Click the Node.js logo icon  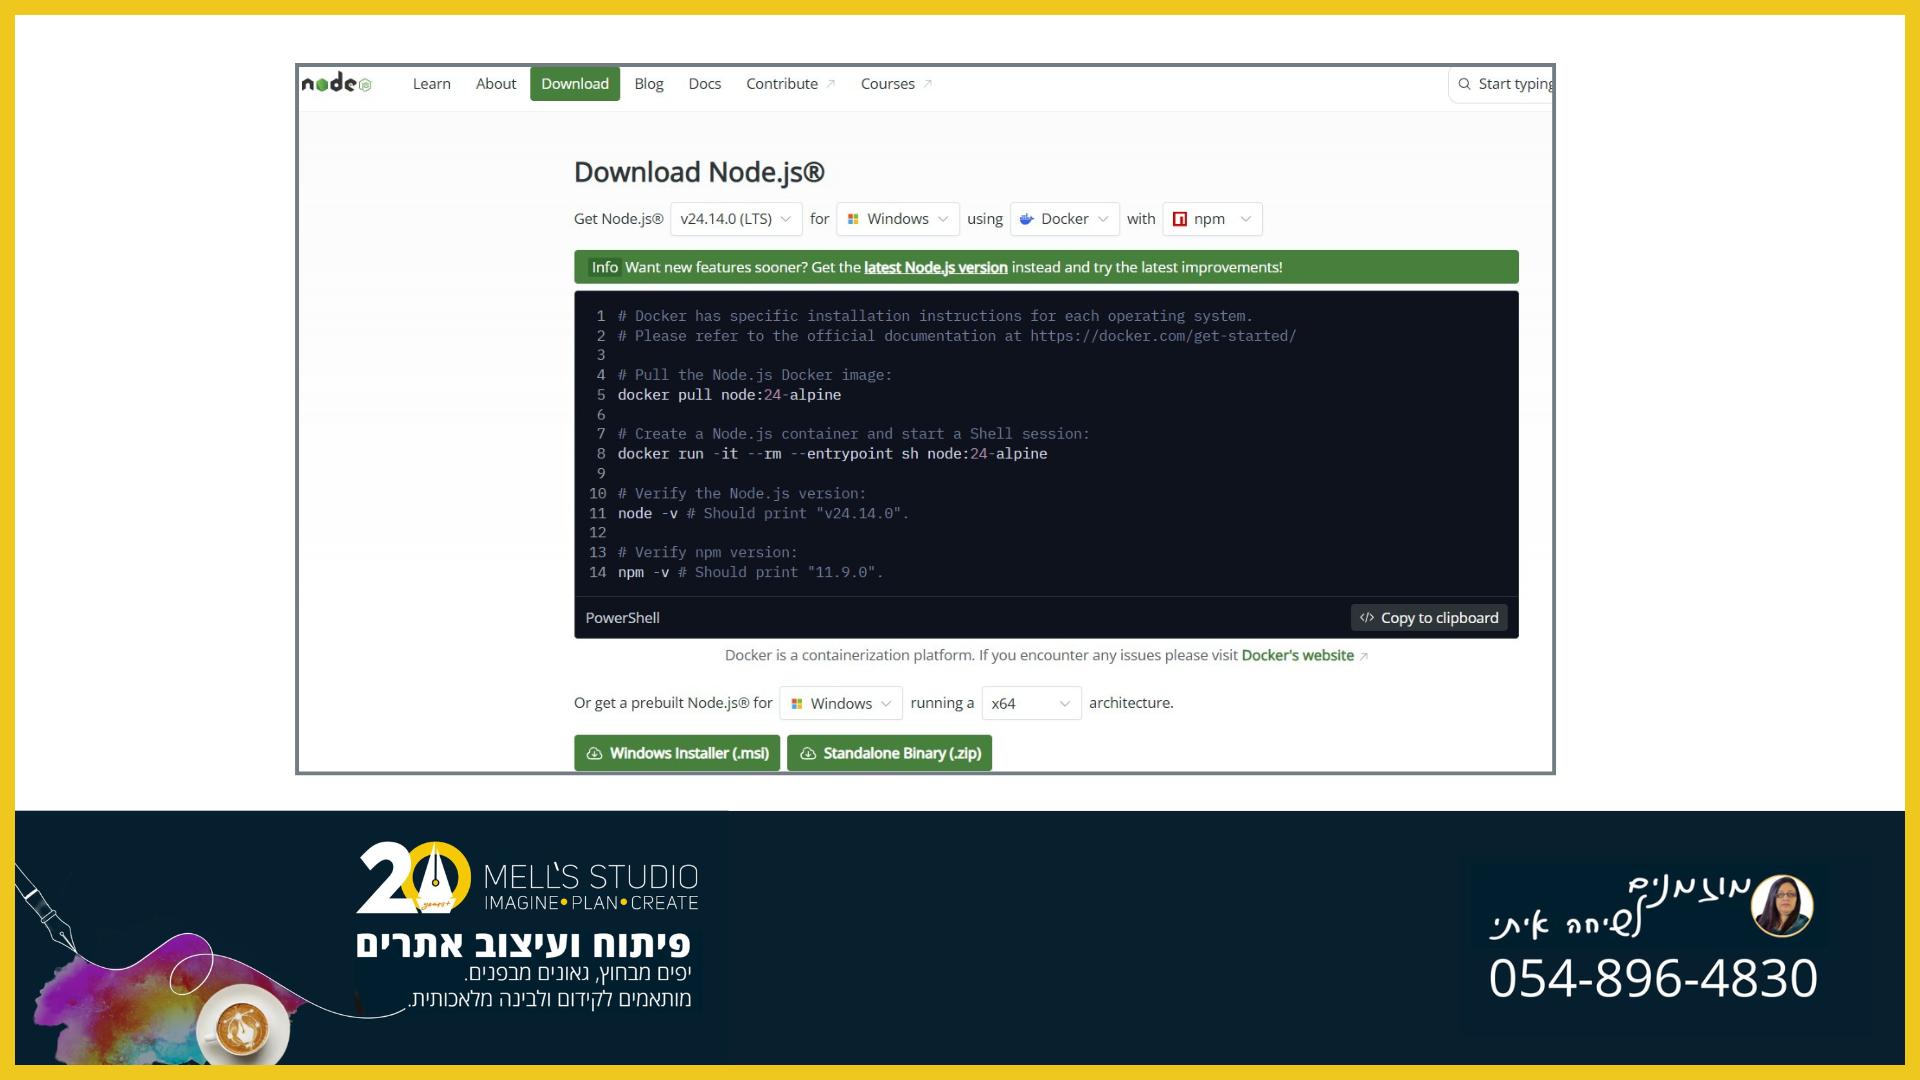tap(337, 84)
